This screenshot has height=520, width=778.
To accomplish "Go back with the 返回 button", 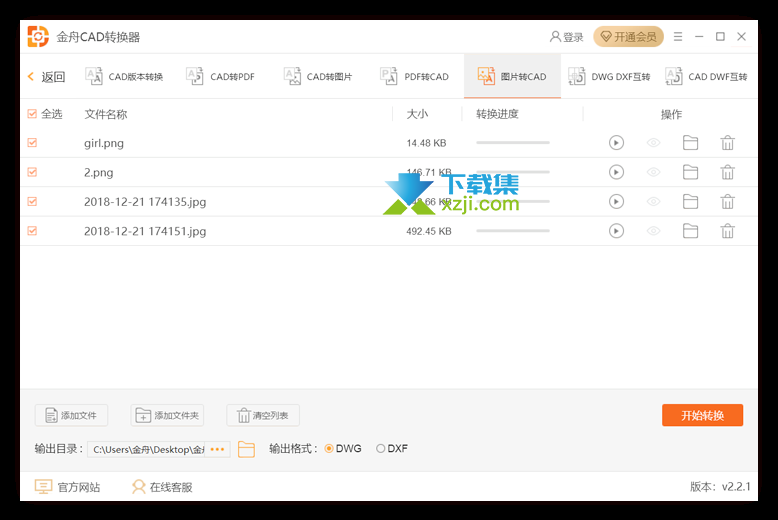I will pos(46,77).
